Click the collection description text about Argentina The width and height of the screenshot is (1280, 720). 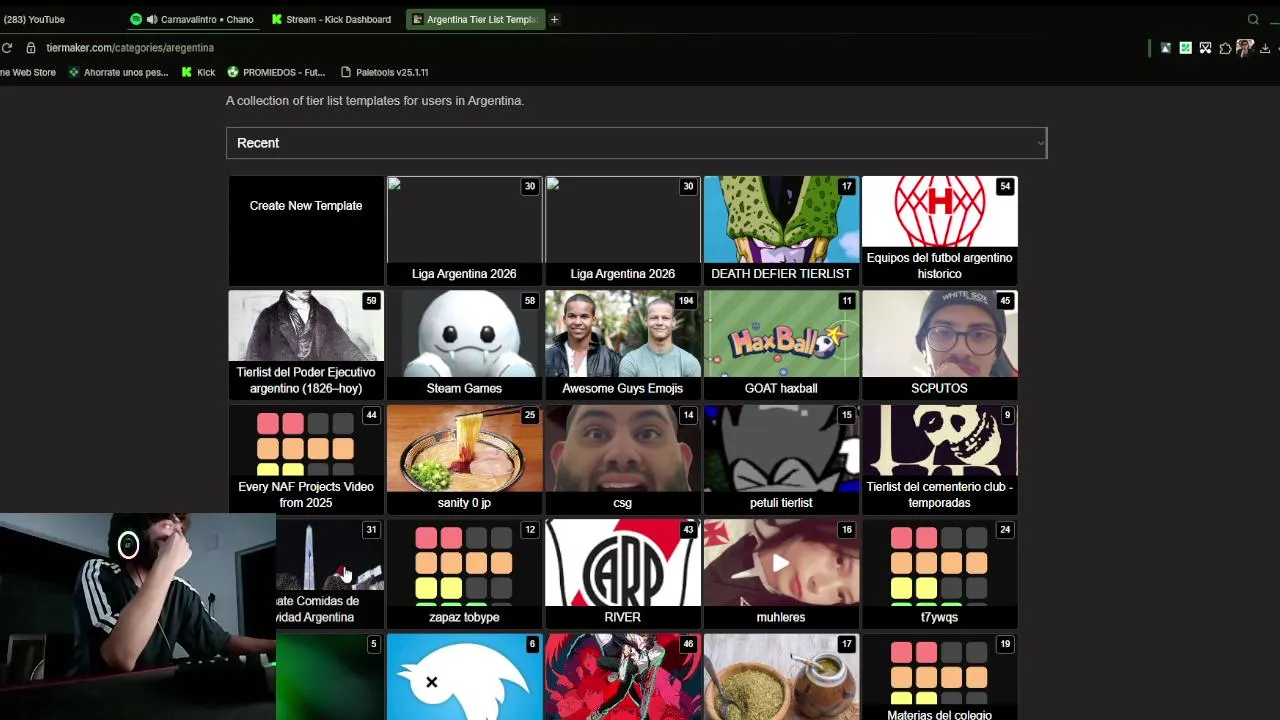(375, 101)
